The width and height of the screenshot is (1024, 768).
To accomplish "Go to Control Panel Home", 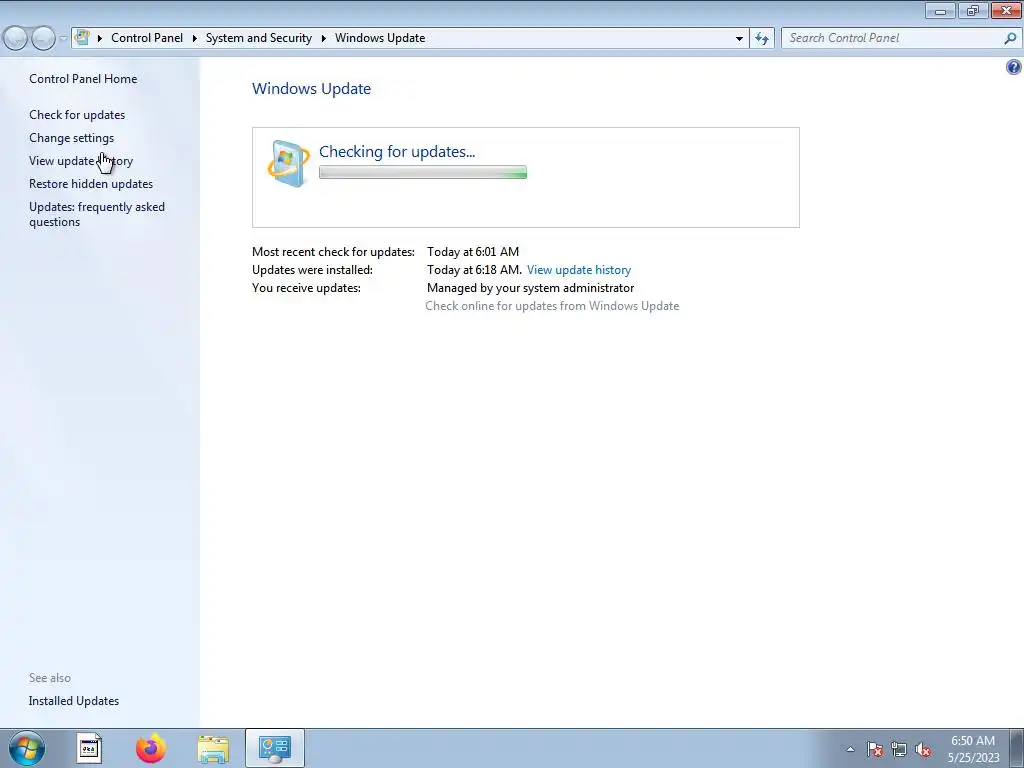I will point(83,78).
